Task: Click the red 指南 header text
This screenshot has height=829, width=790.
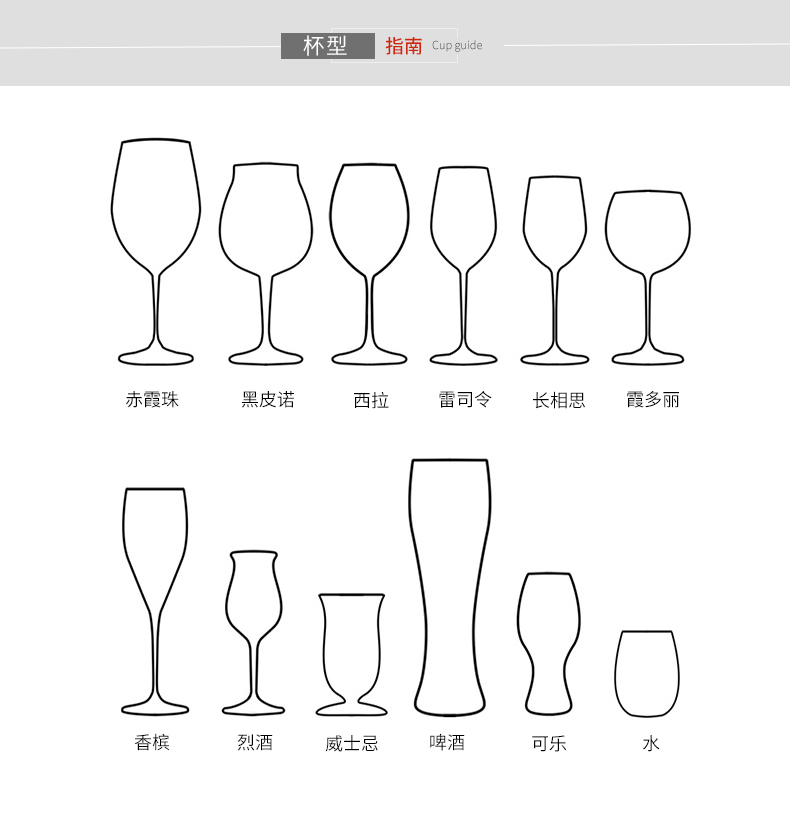Action: tap(403, 46)
